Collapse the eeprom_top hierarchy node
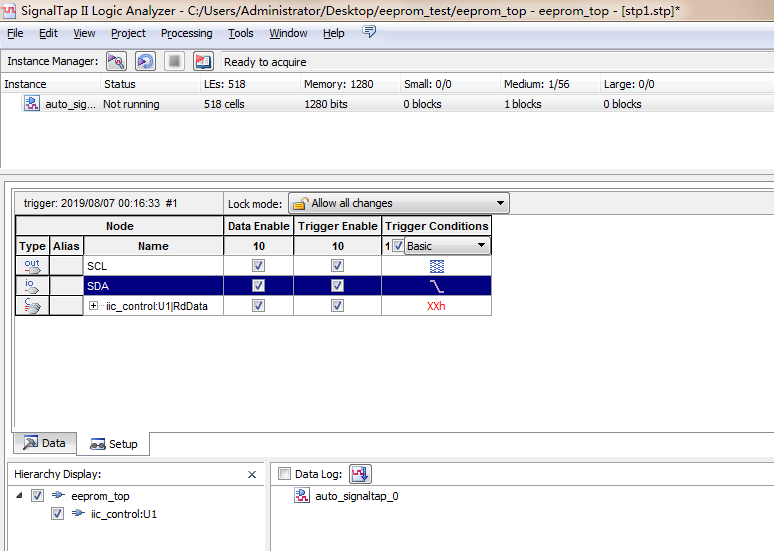Screen dimensions: 774x551 [x=19, y=495]
